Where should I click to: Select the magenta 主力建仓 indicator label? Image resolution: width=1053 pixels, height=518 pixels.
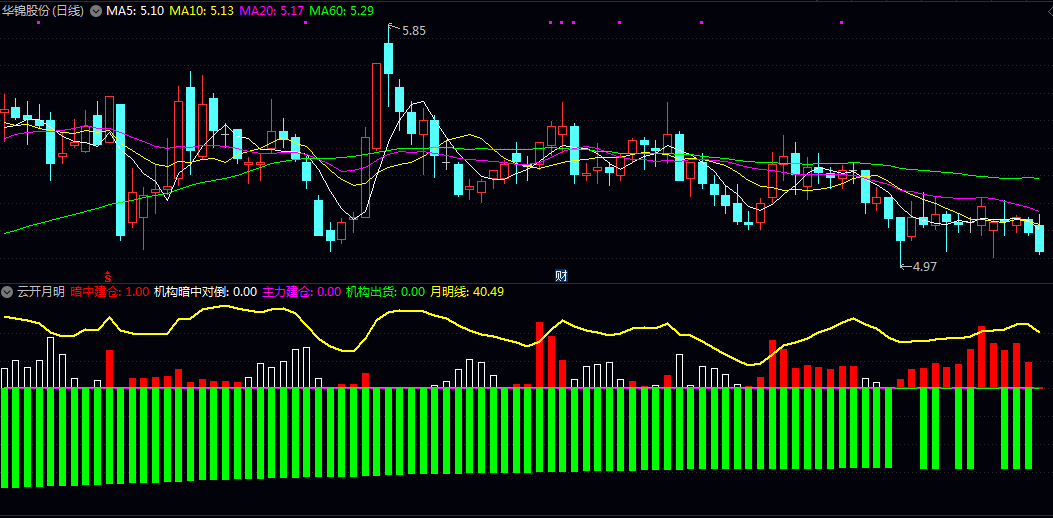302,292
